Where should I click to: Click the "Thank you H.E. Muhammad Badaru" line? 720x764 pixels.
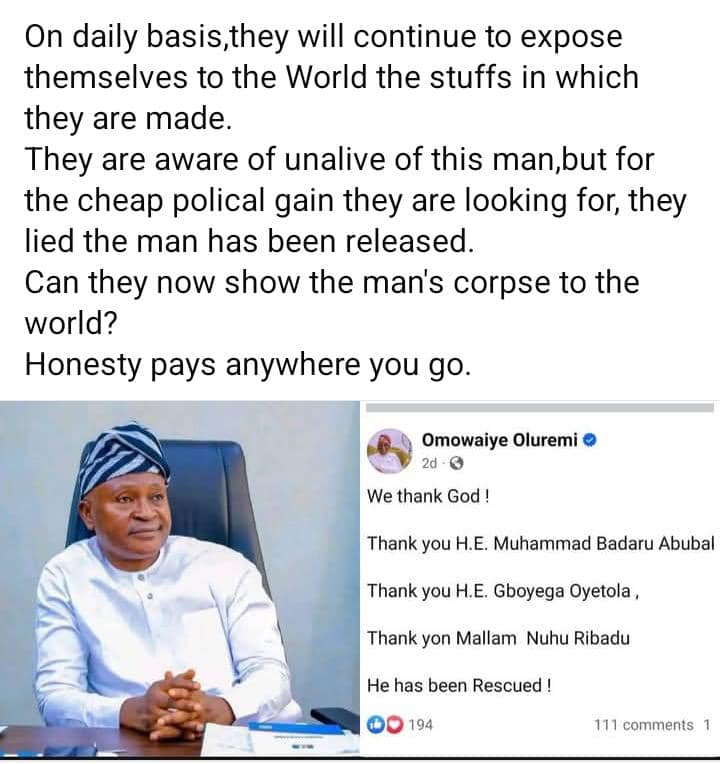tap(540, 544)
